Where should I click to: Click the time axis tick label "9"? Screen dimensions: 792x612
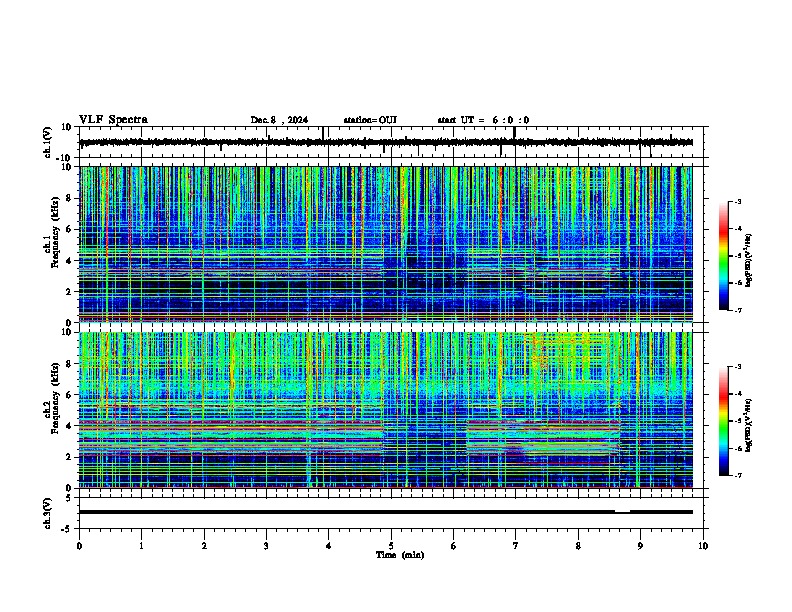(x=640, y=546)
